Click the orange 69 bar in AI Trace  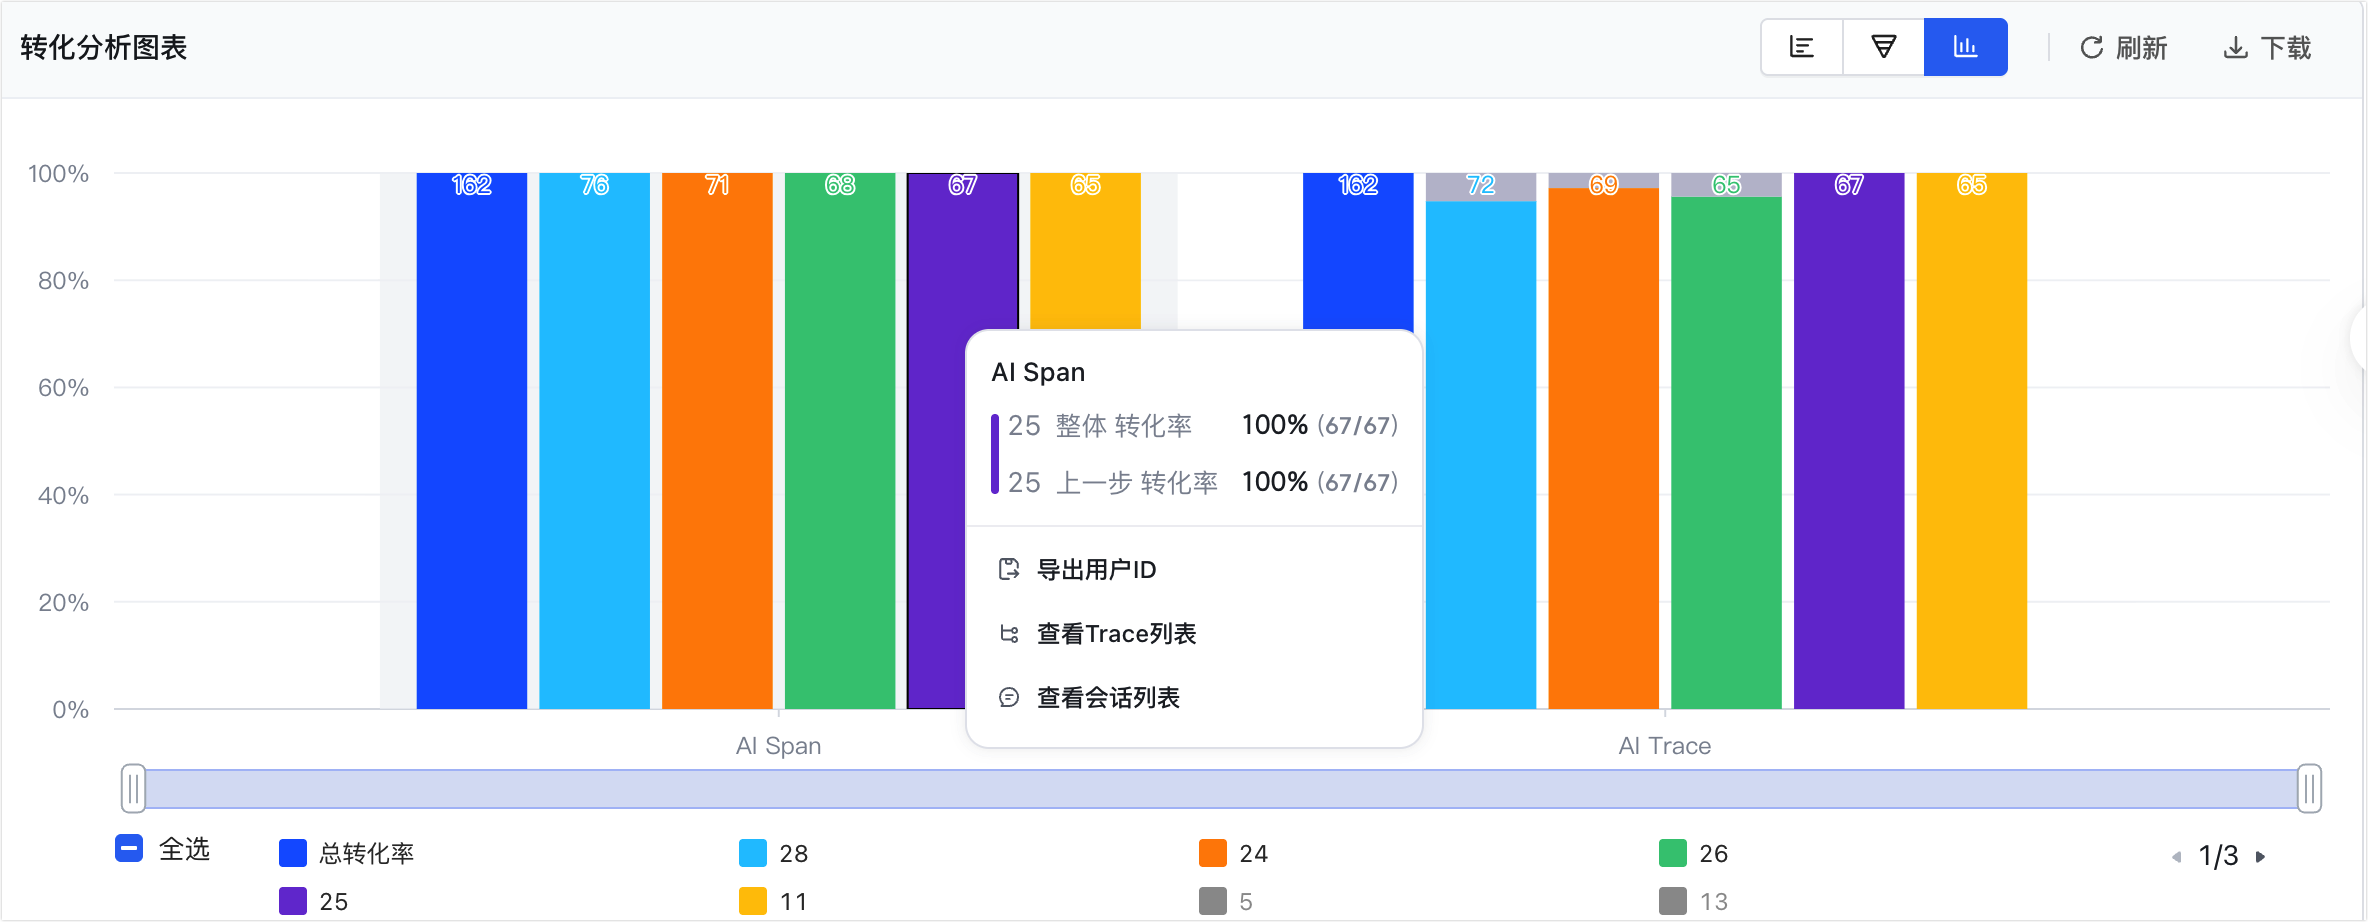pos(1604,448)
